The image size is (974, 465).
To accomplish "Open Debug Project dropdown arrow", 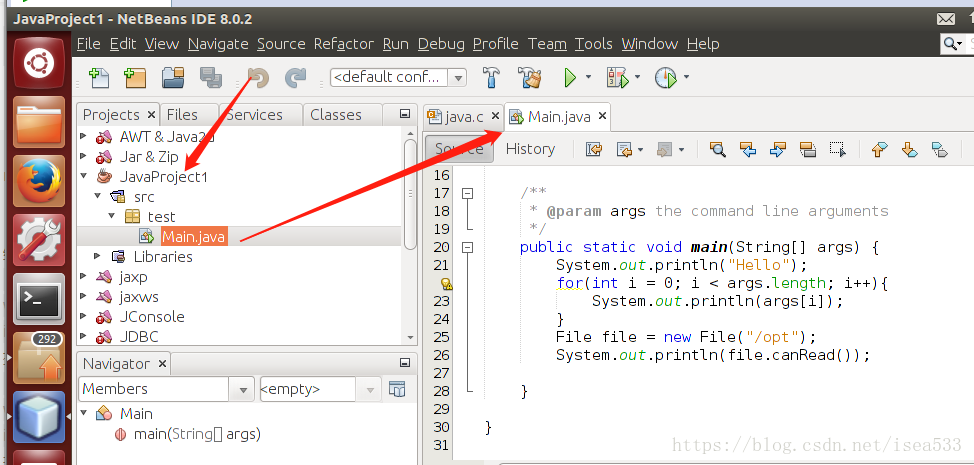I will pos(637,78).
